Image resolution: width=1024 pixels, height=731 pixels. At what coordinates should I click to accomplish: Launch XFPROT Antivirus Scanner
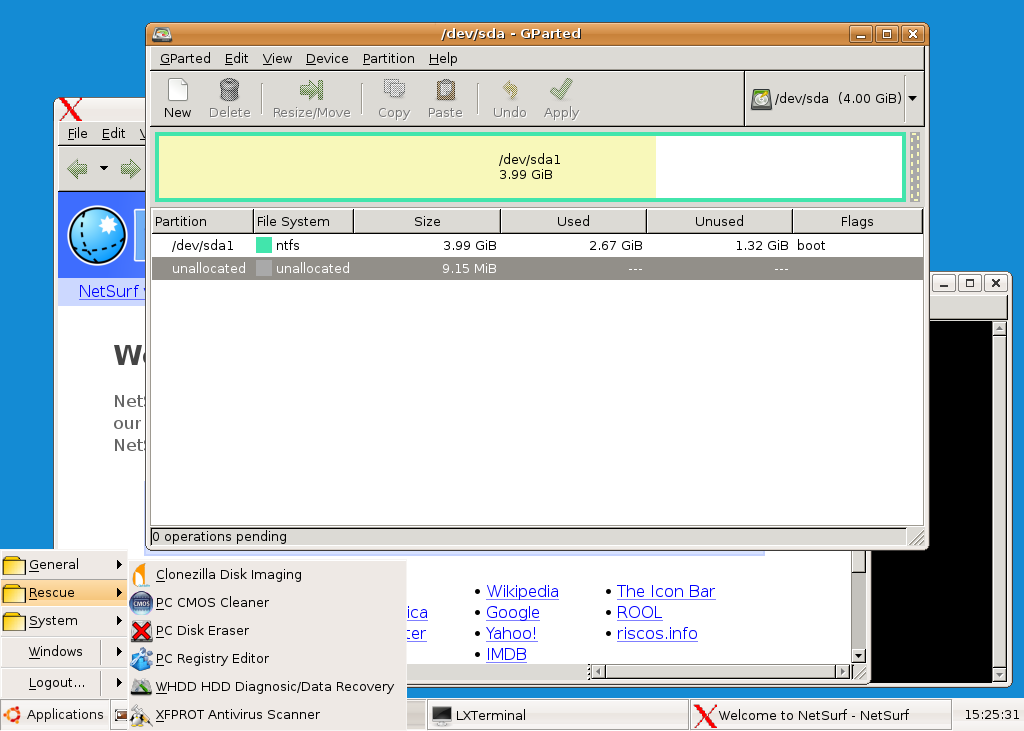(x=268, y=715)
